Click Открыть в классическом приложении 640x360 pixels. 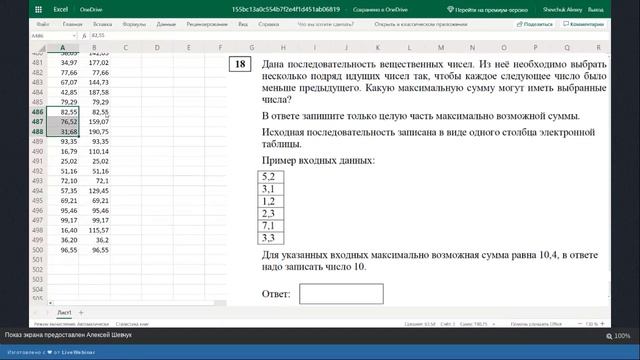point(421,24)
